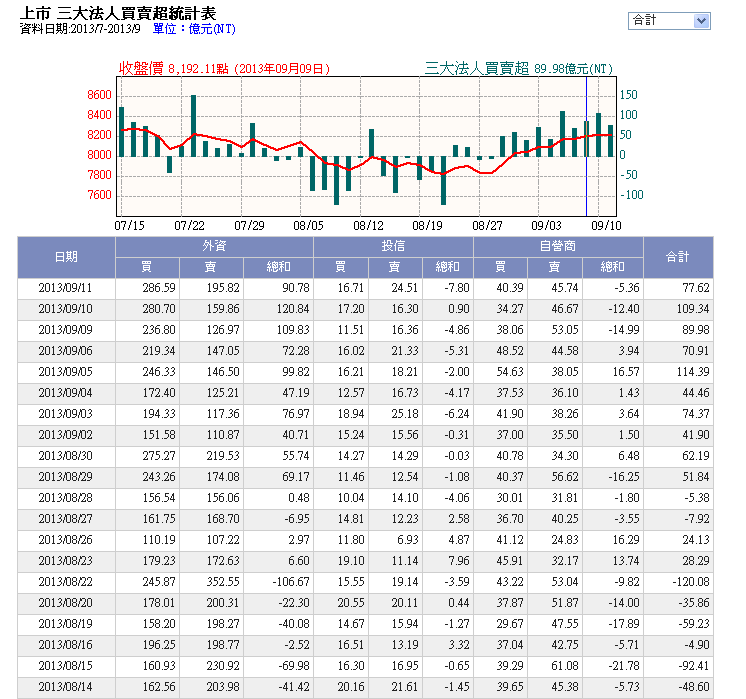Open the 合計 dropdown selector
This screenshot has height=699, width=746.
669,21
